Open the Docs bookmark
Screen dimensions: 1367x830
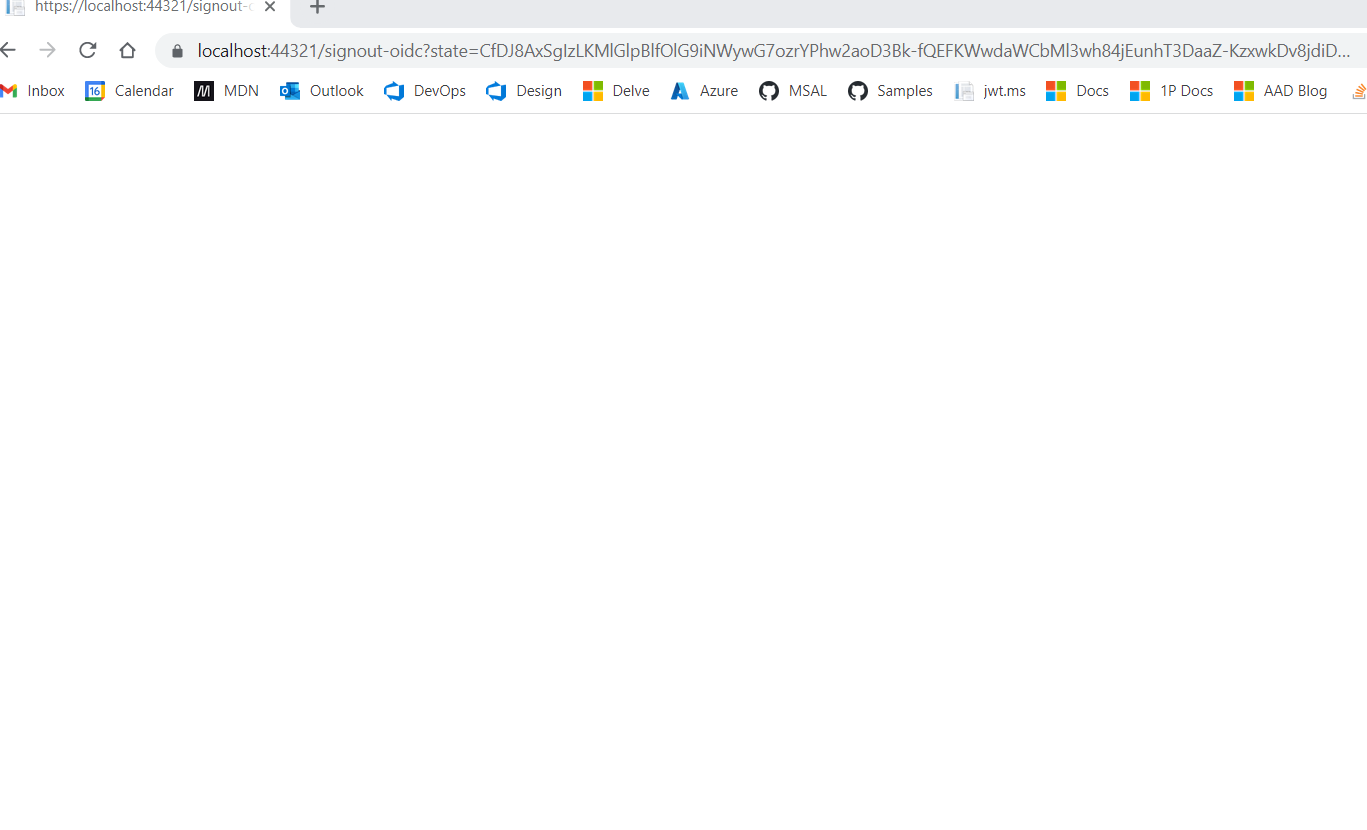(1077, 91)
